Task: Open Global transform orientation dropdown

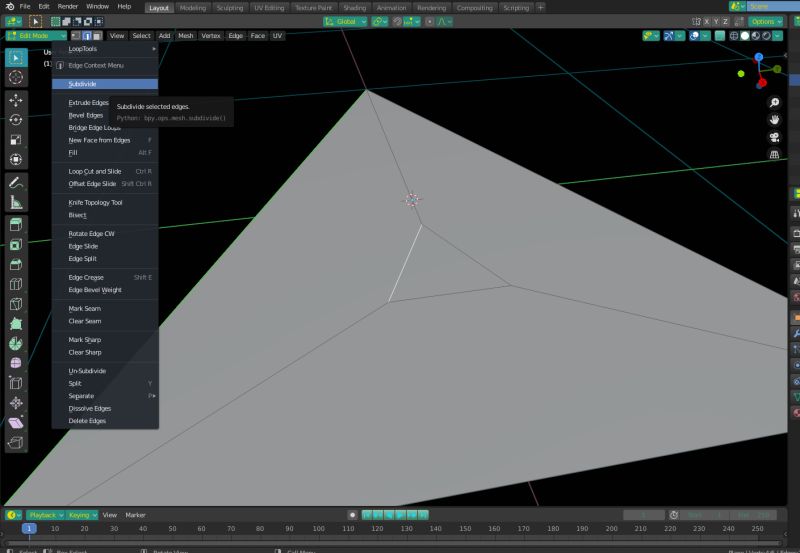Action: pyautogui.click(x=345, y=21)
